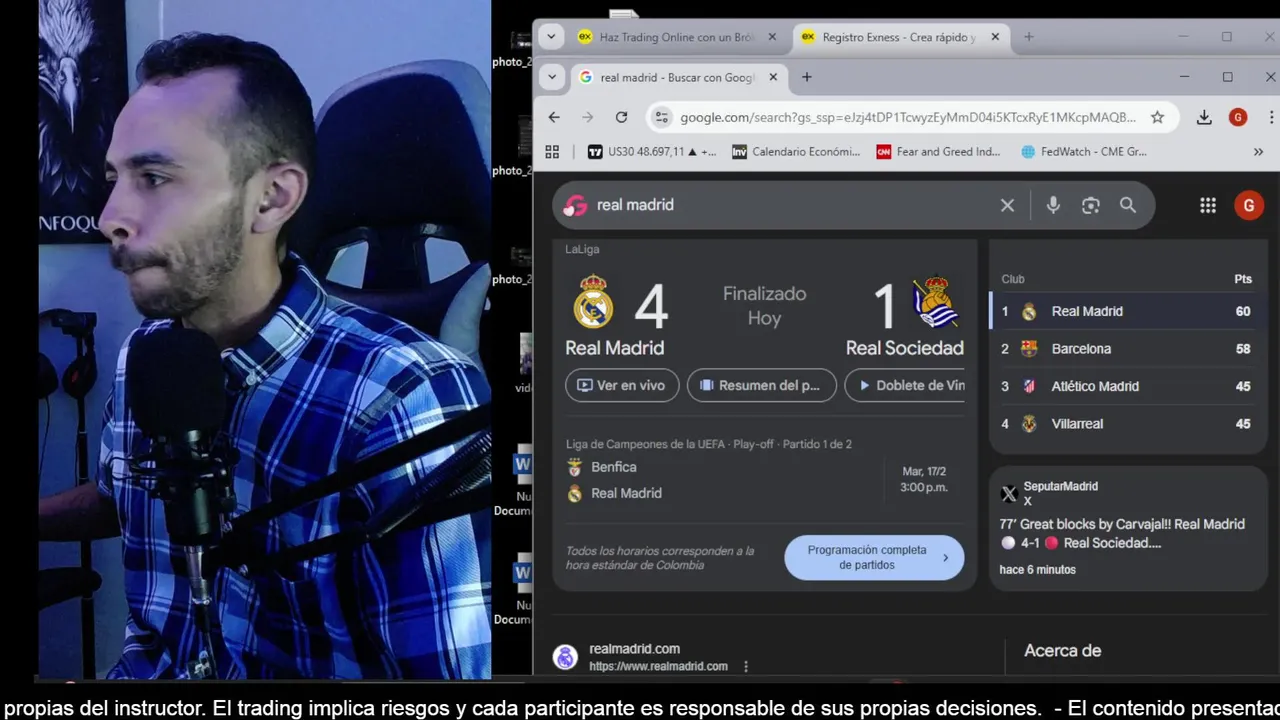Viewport: 1280px width, 720px height.
Task: Clear the search box with the X
Action: coord(1007,205)
